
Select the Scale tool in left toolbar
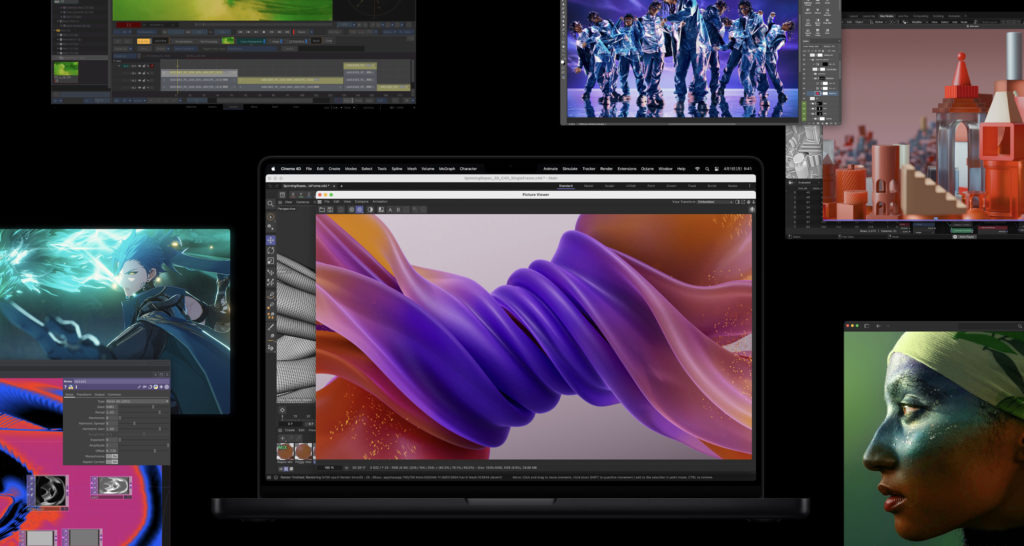[271, 262]
